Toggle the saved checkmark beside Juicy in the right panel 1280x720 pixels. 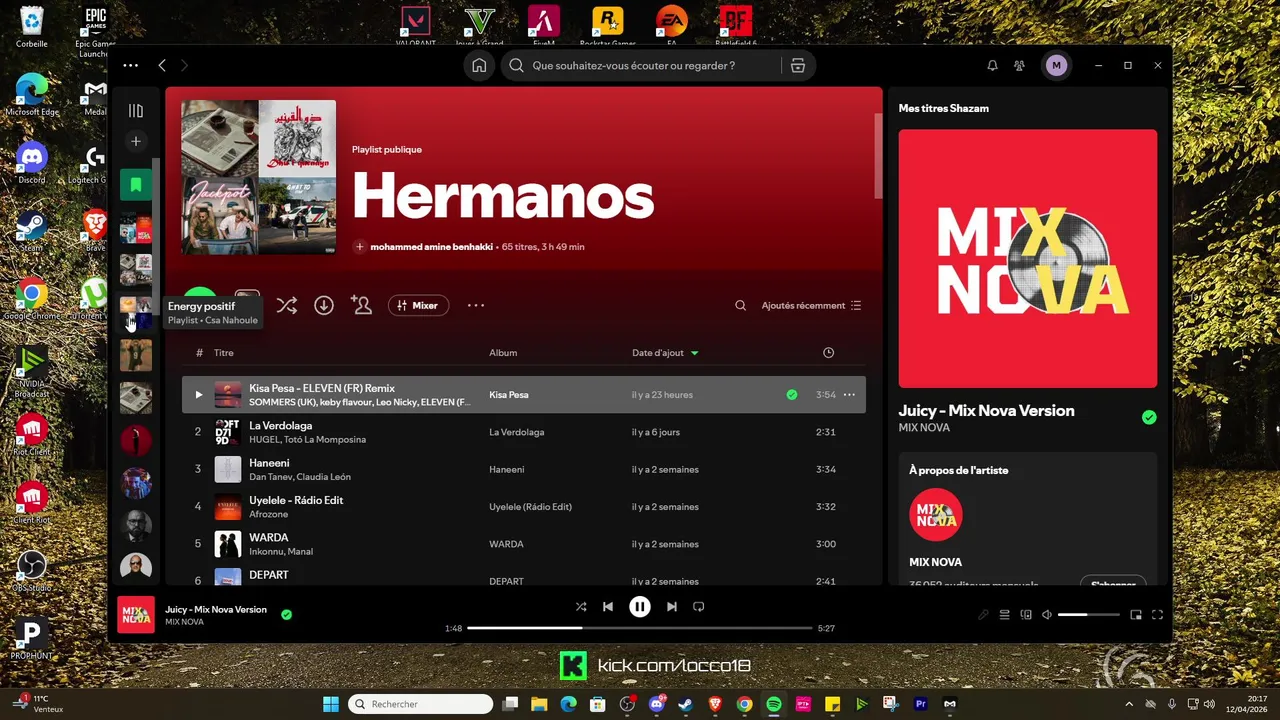click(x=1149, y=417)
